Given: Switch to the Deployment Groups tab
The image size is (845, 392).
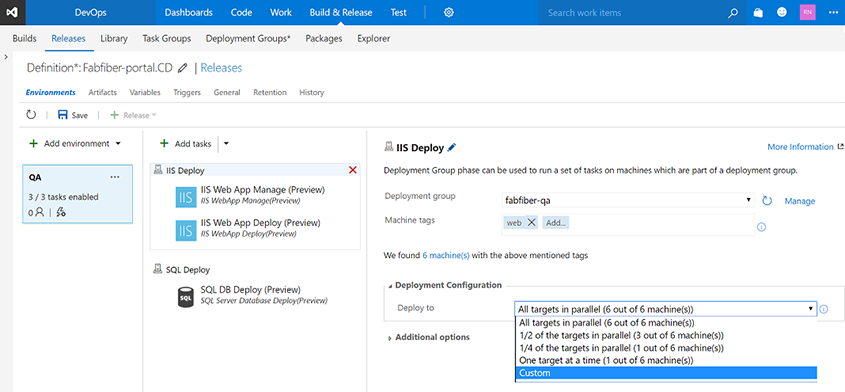Looking at the screenshot, I should point(248,38).
